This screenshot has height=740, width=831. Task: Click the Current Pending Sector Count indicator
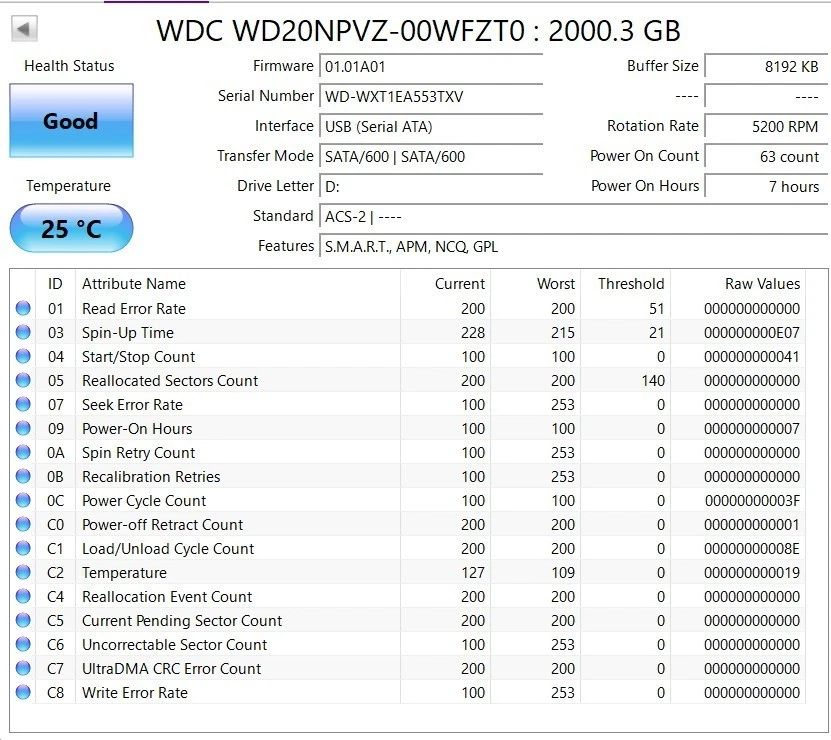pyautogui.click(x=22, y=620)
